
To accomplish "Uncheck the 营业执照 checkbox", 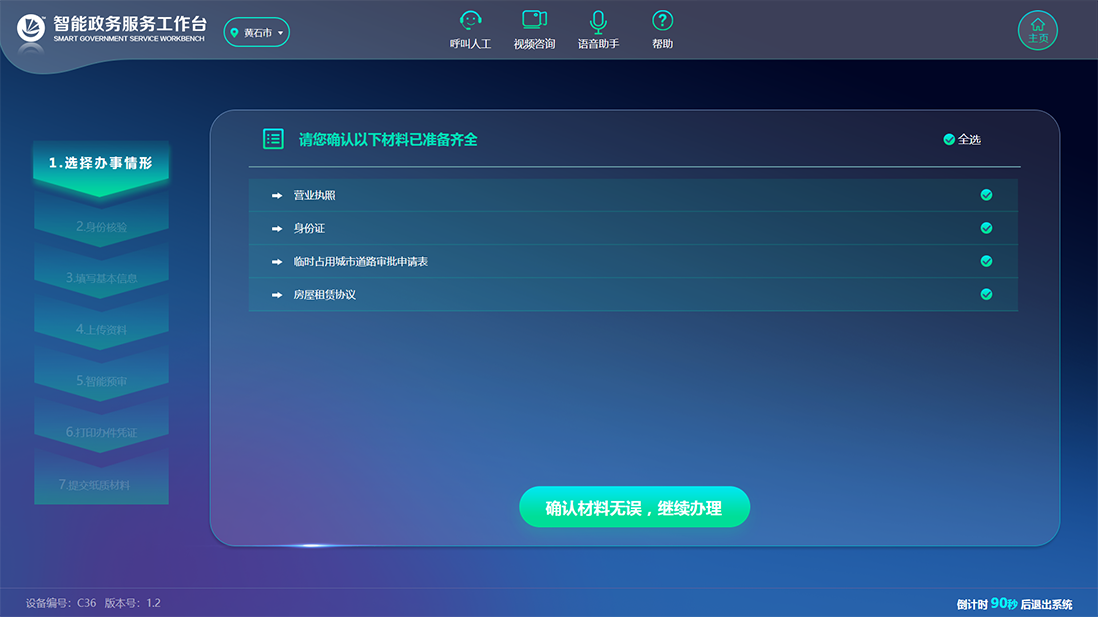I will tap(986, 195).
